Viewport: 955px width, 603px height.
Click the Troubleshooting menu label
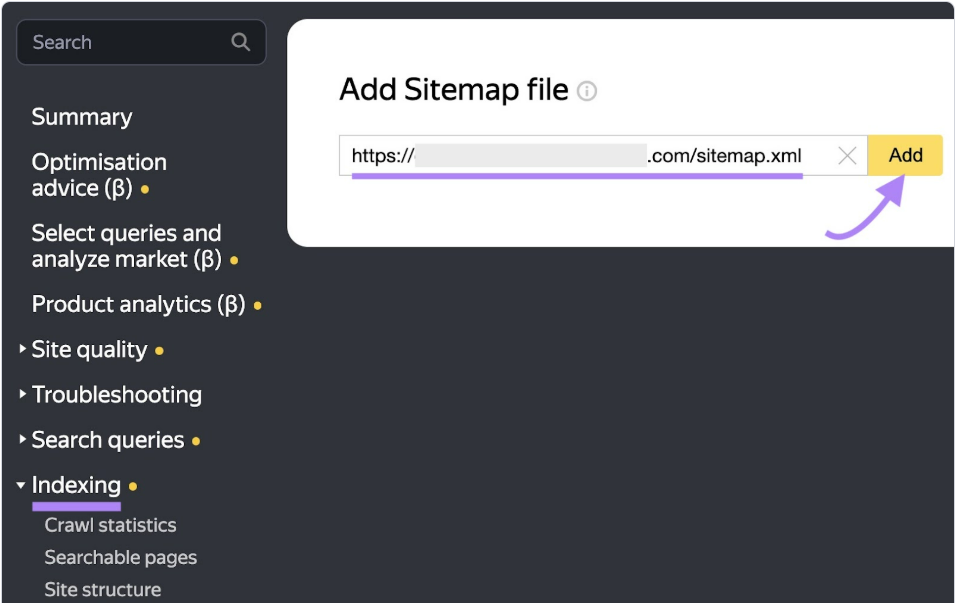116,395
